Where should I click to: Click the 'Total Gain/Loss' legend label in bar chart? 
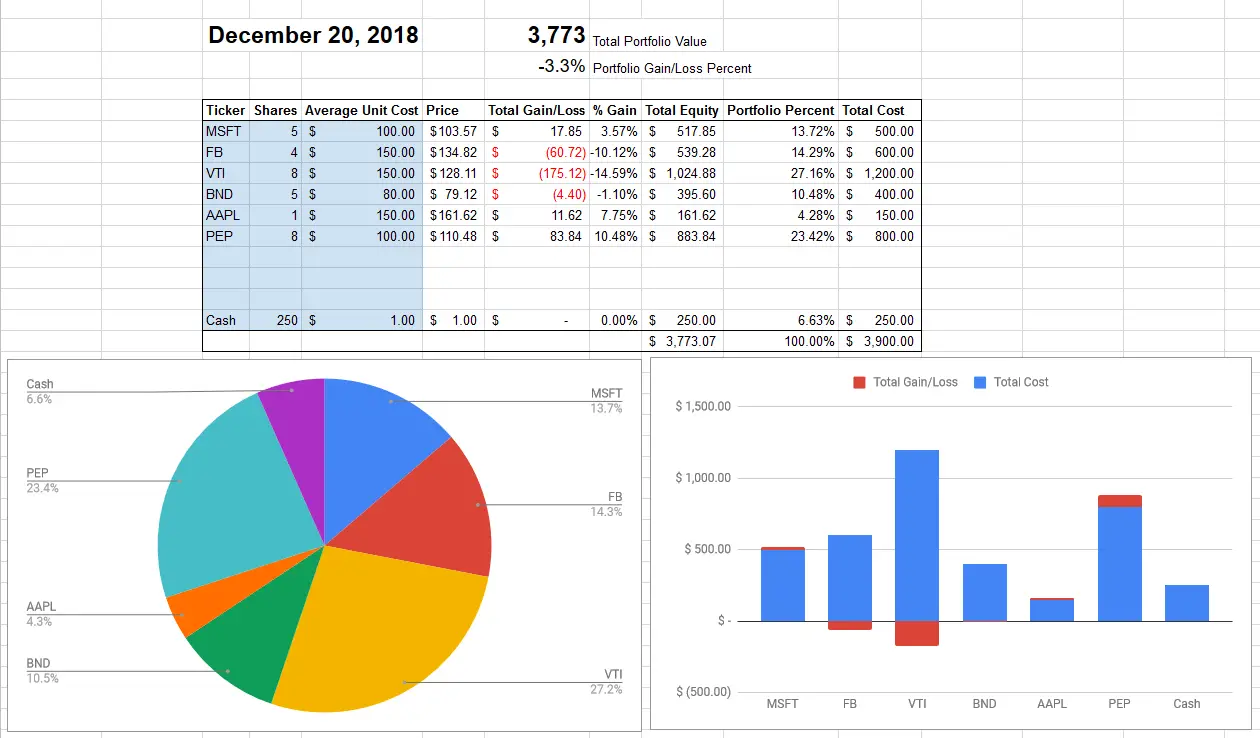click(x=915, y=382)
